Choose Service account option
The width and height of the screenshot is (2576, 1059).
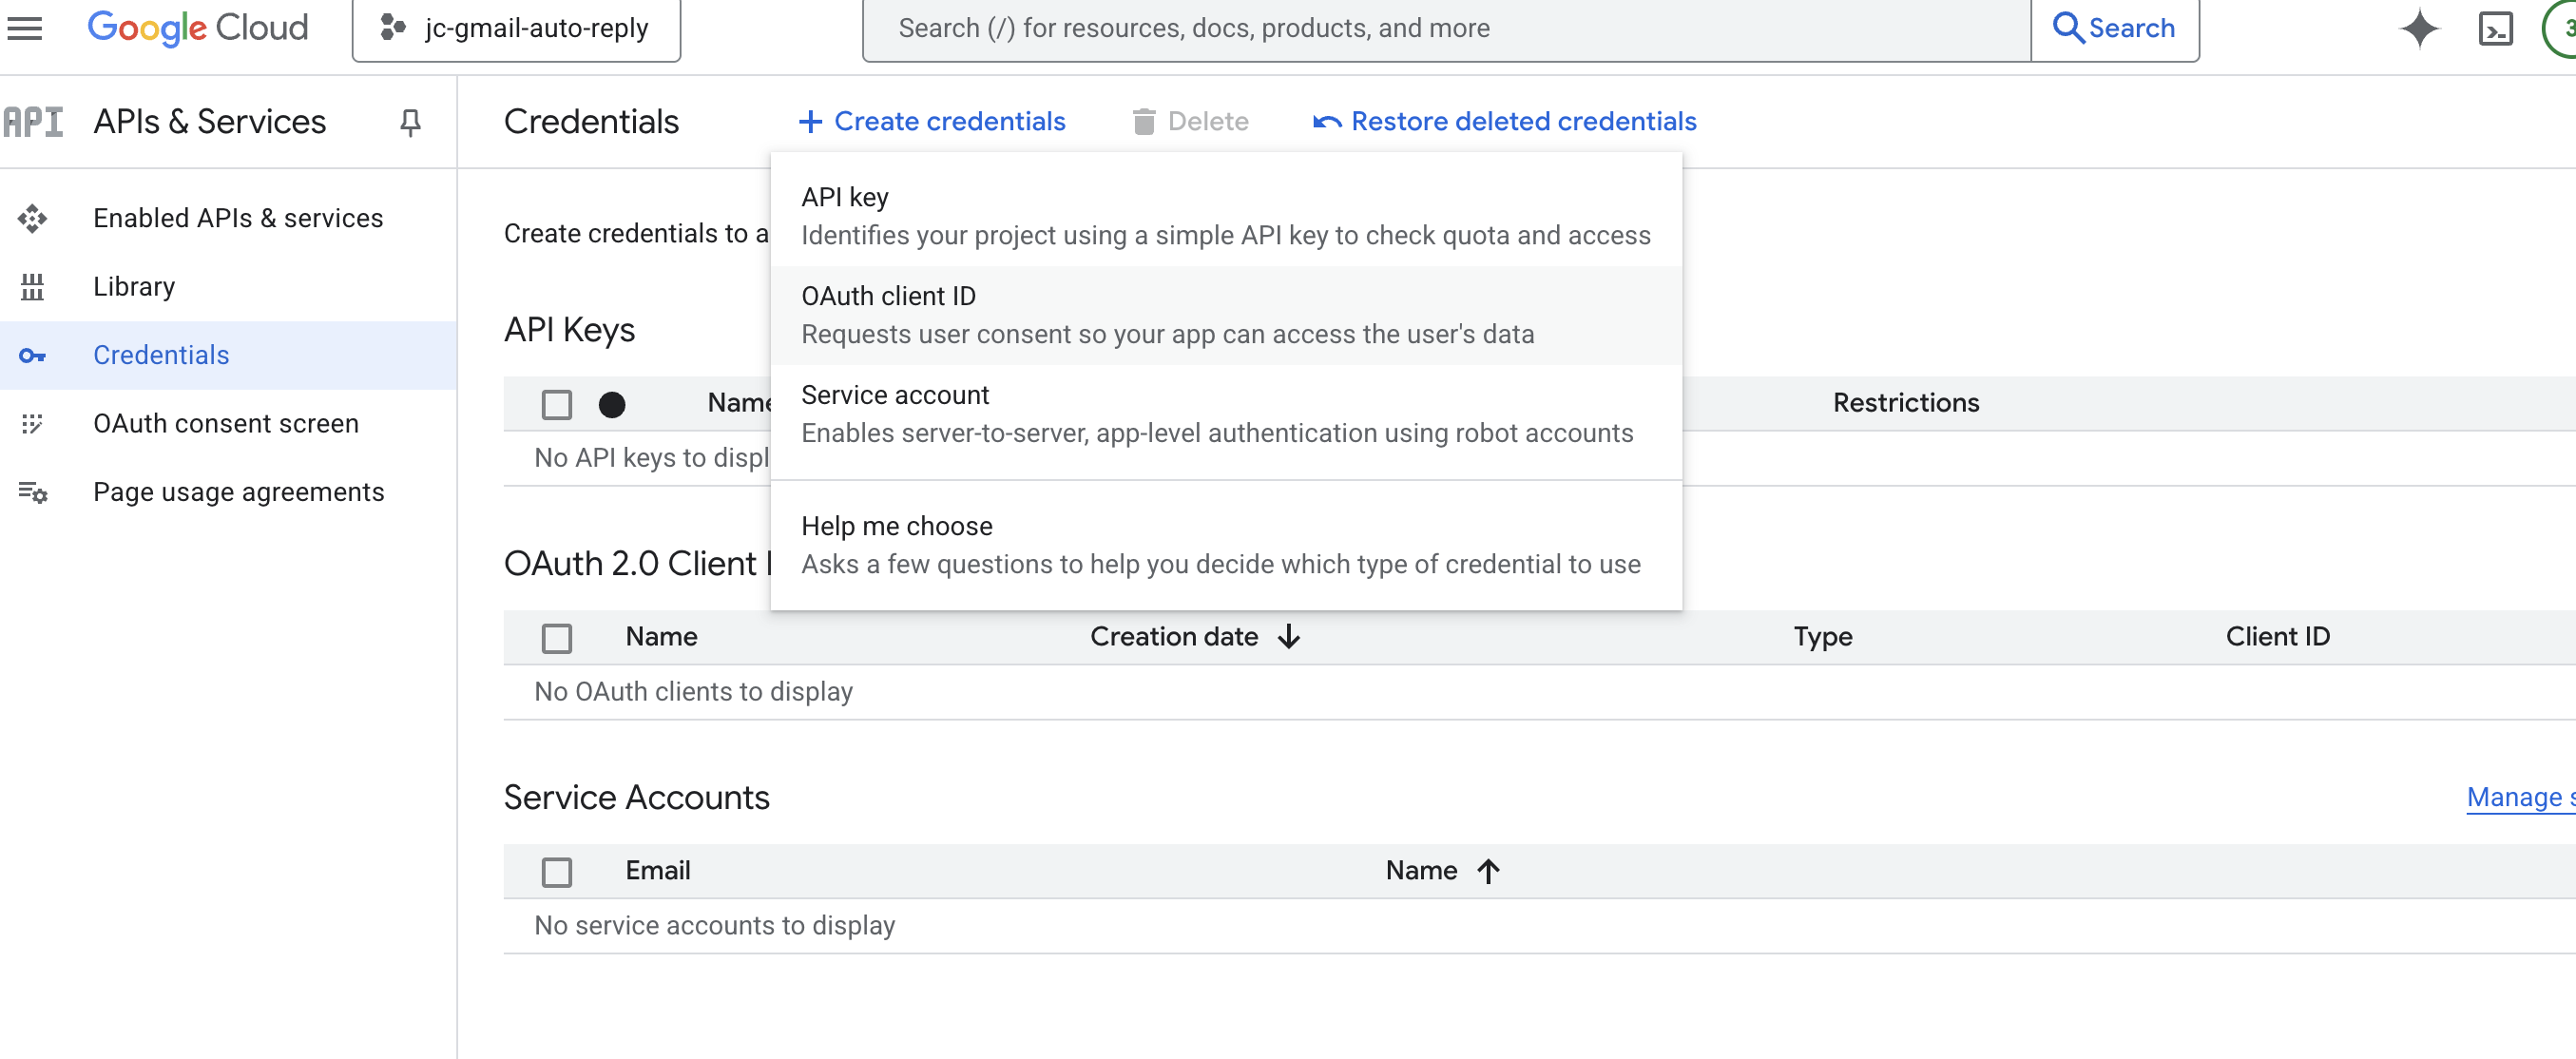[x=1226, y=414]
